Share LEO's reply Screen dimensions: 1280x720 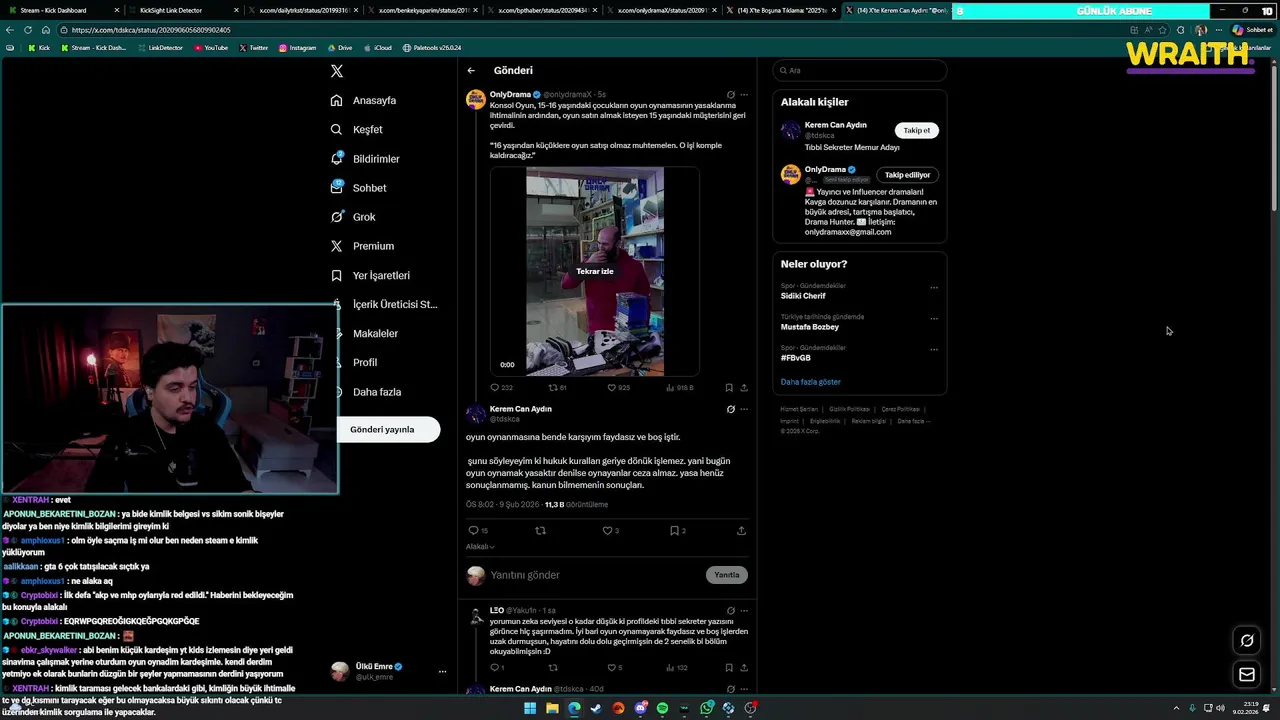[744, 667]
